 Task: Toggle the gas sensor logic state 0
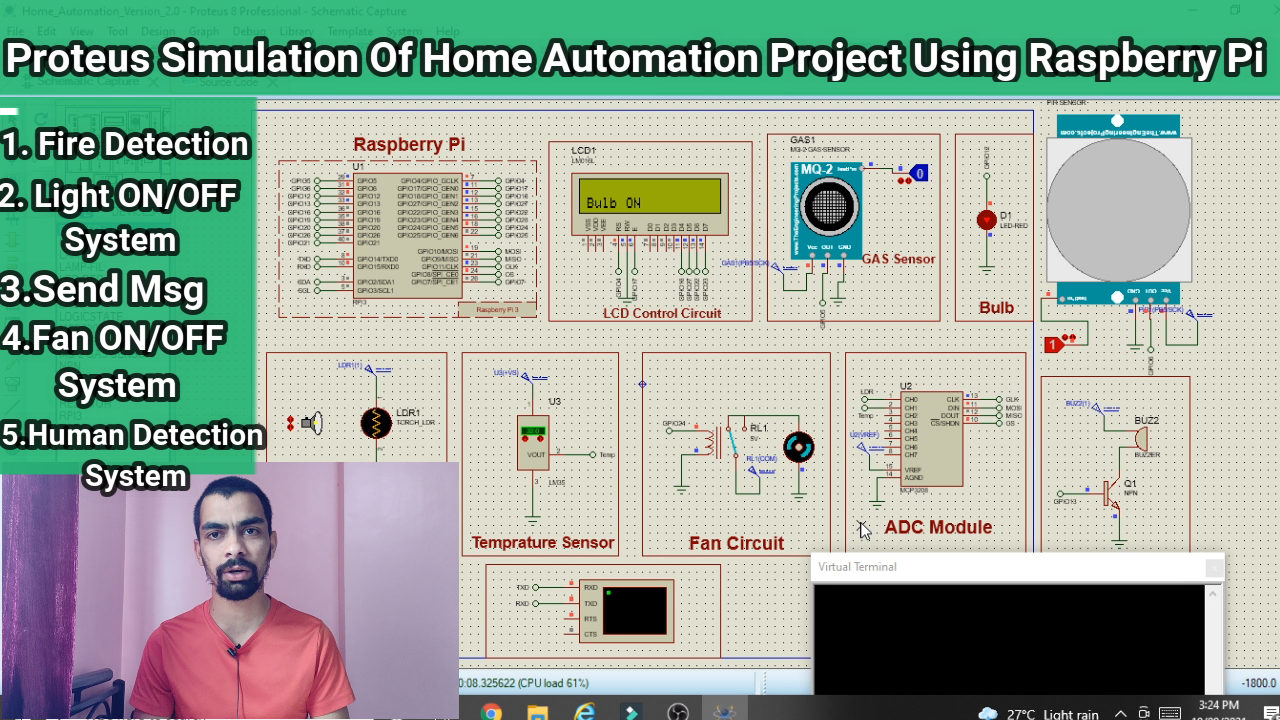pyautogui.click(x=920, y=174)
